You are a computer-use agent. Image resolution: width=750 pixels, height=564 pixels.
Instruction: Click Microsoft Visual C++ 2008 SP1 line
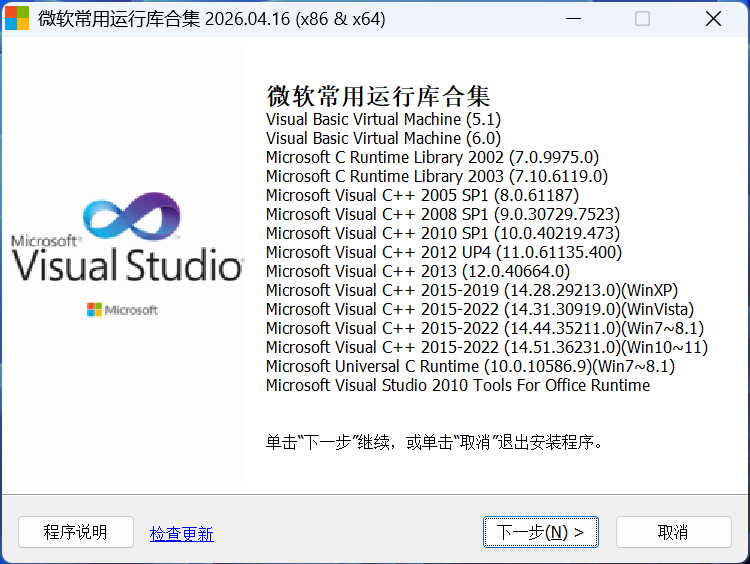click(443, 214)
